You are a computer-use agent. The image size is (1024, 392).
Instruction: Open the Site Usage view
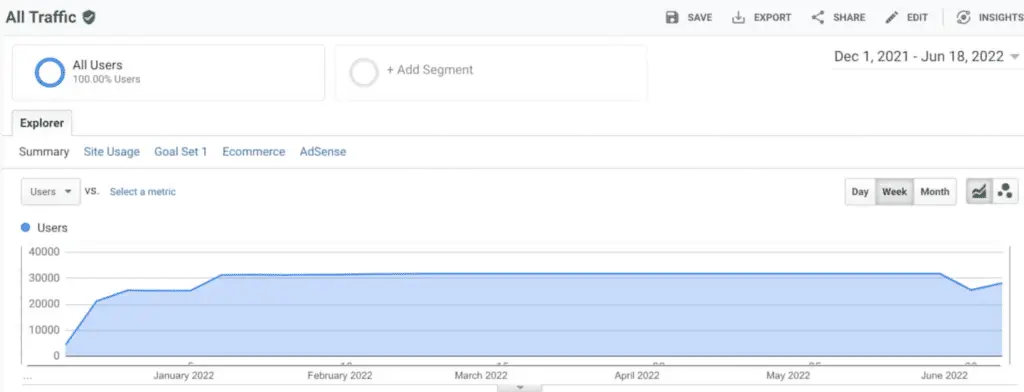click(112, 152)
